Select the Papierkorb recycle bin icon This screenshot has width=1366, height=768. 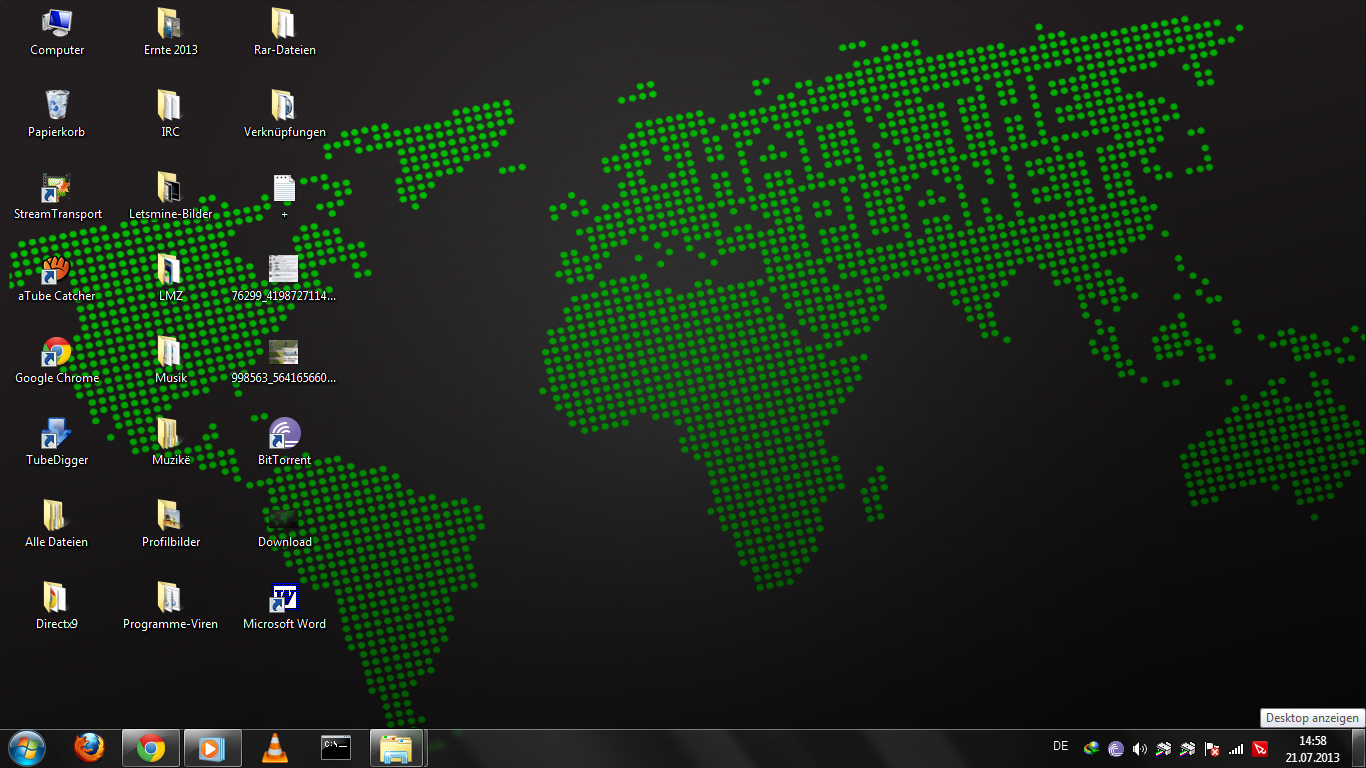pyautogui.click(x=57, y=106)
